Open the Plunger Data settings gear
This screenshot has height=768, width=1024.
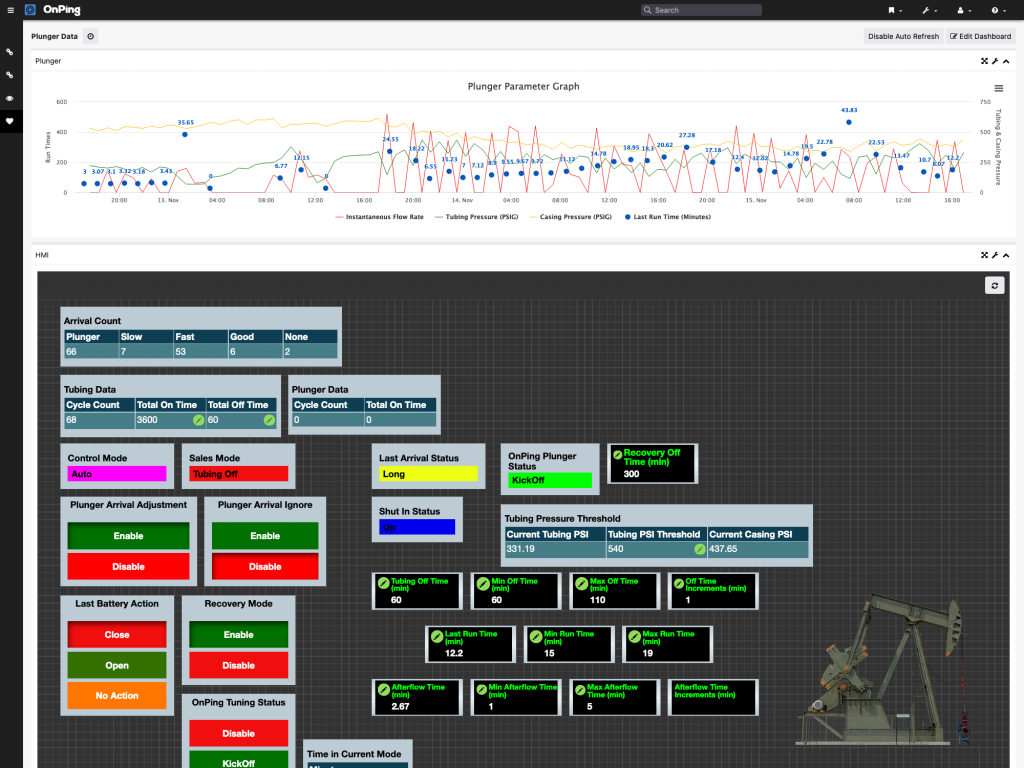coord(91,37)
